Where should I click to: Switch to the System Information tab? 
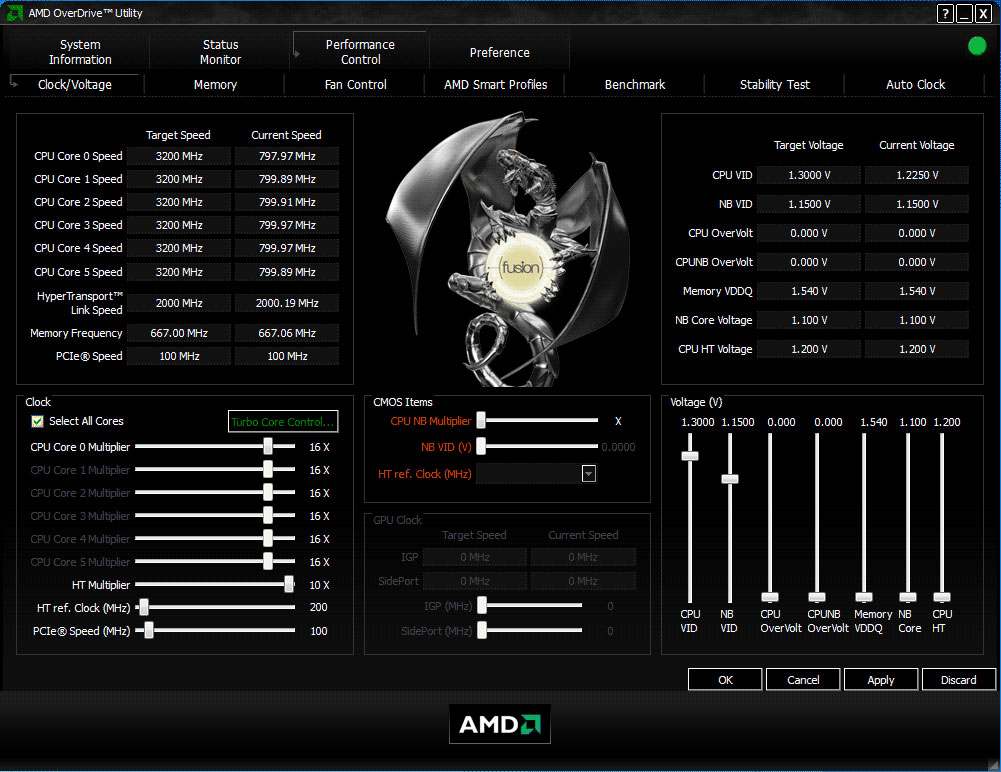point(80,52)
